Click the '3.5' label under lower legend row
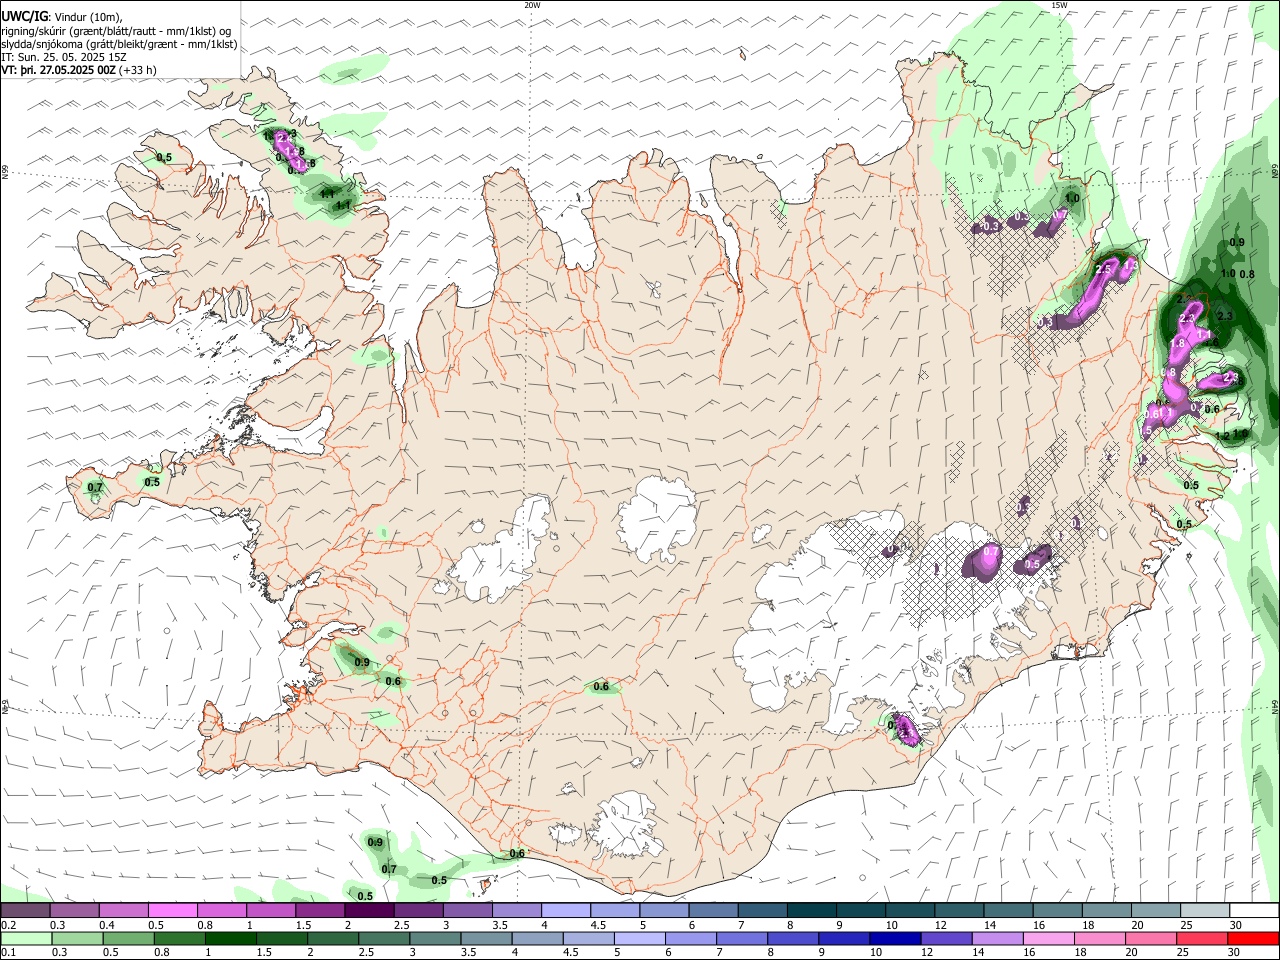 (467, 953)
